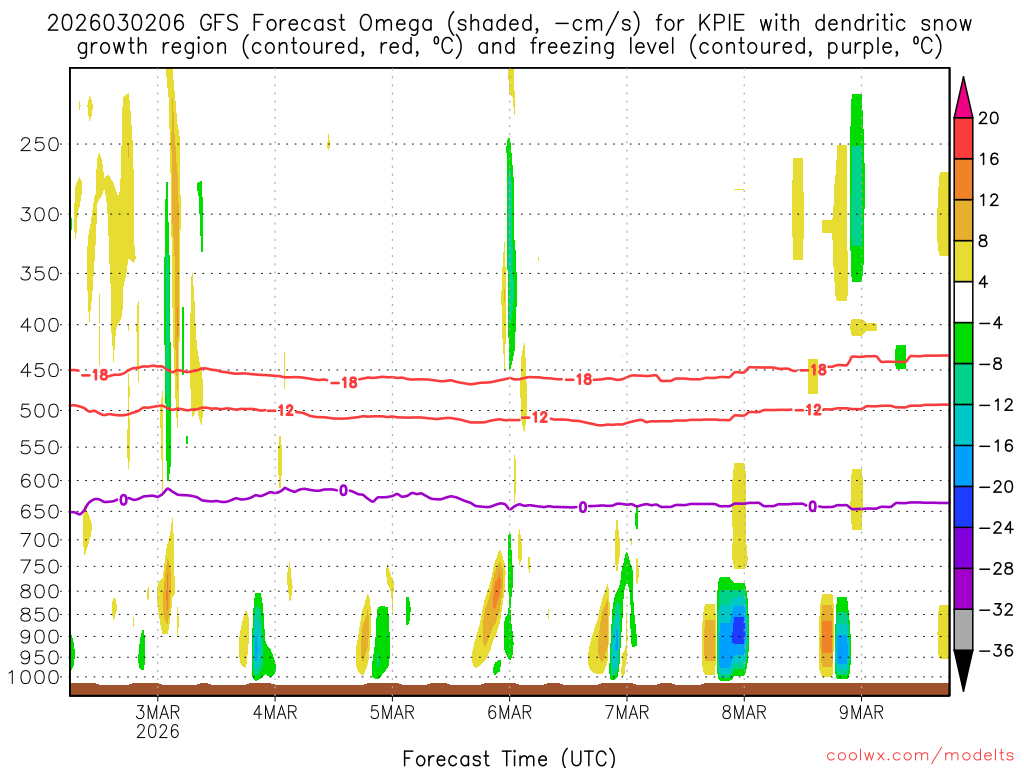Click the 500 pressure level label
Viewport: 1024px width, 768px height.
point(40,411)
